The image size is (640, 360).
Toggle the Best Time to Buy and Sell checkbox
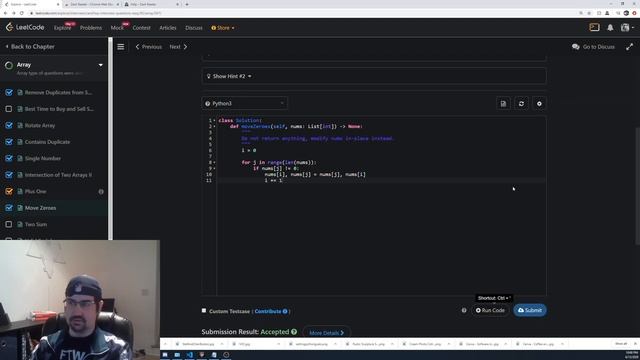pyautogui.click(x=9, y=109)
